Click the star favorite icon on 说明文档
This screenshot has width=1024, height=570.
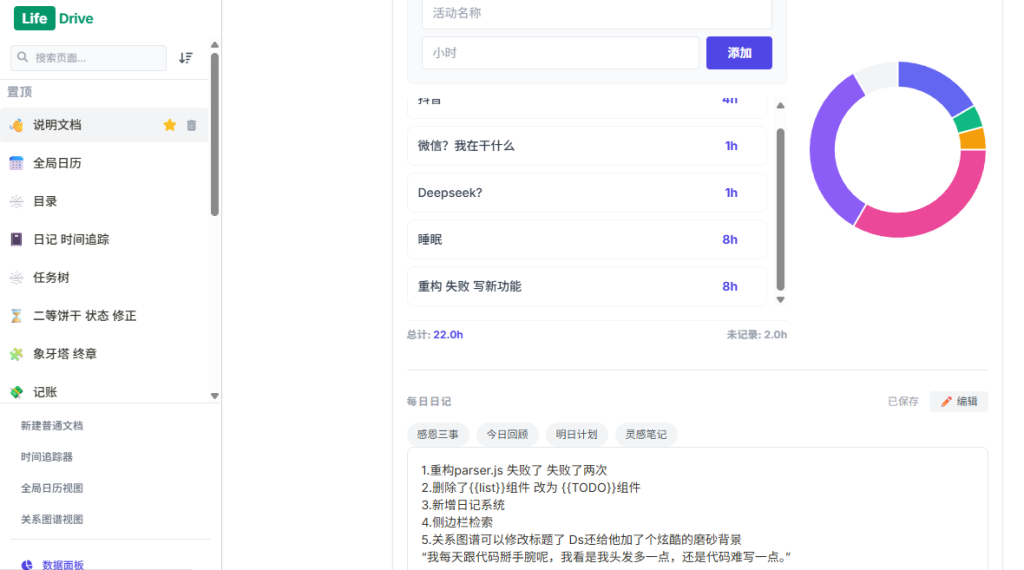coord(170,125)
